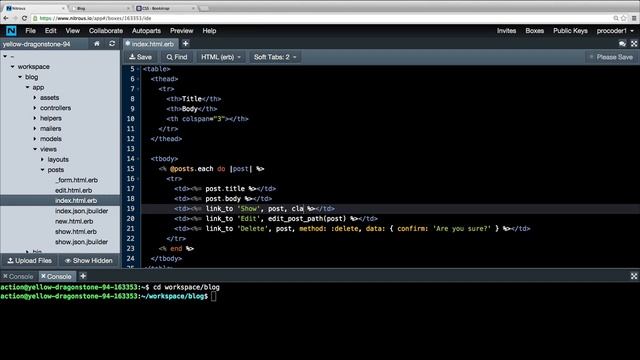
Task: Upload Files to the workspace
Action: [x=29, y=260]
